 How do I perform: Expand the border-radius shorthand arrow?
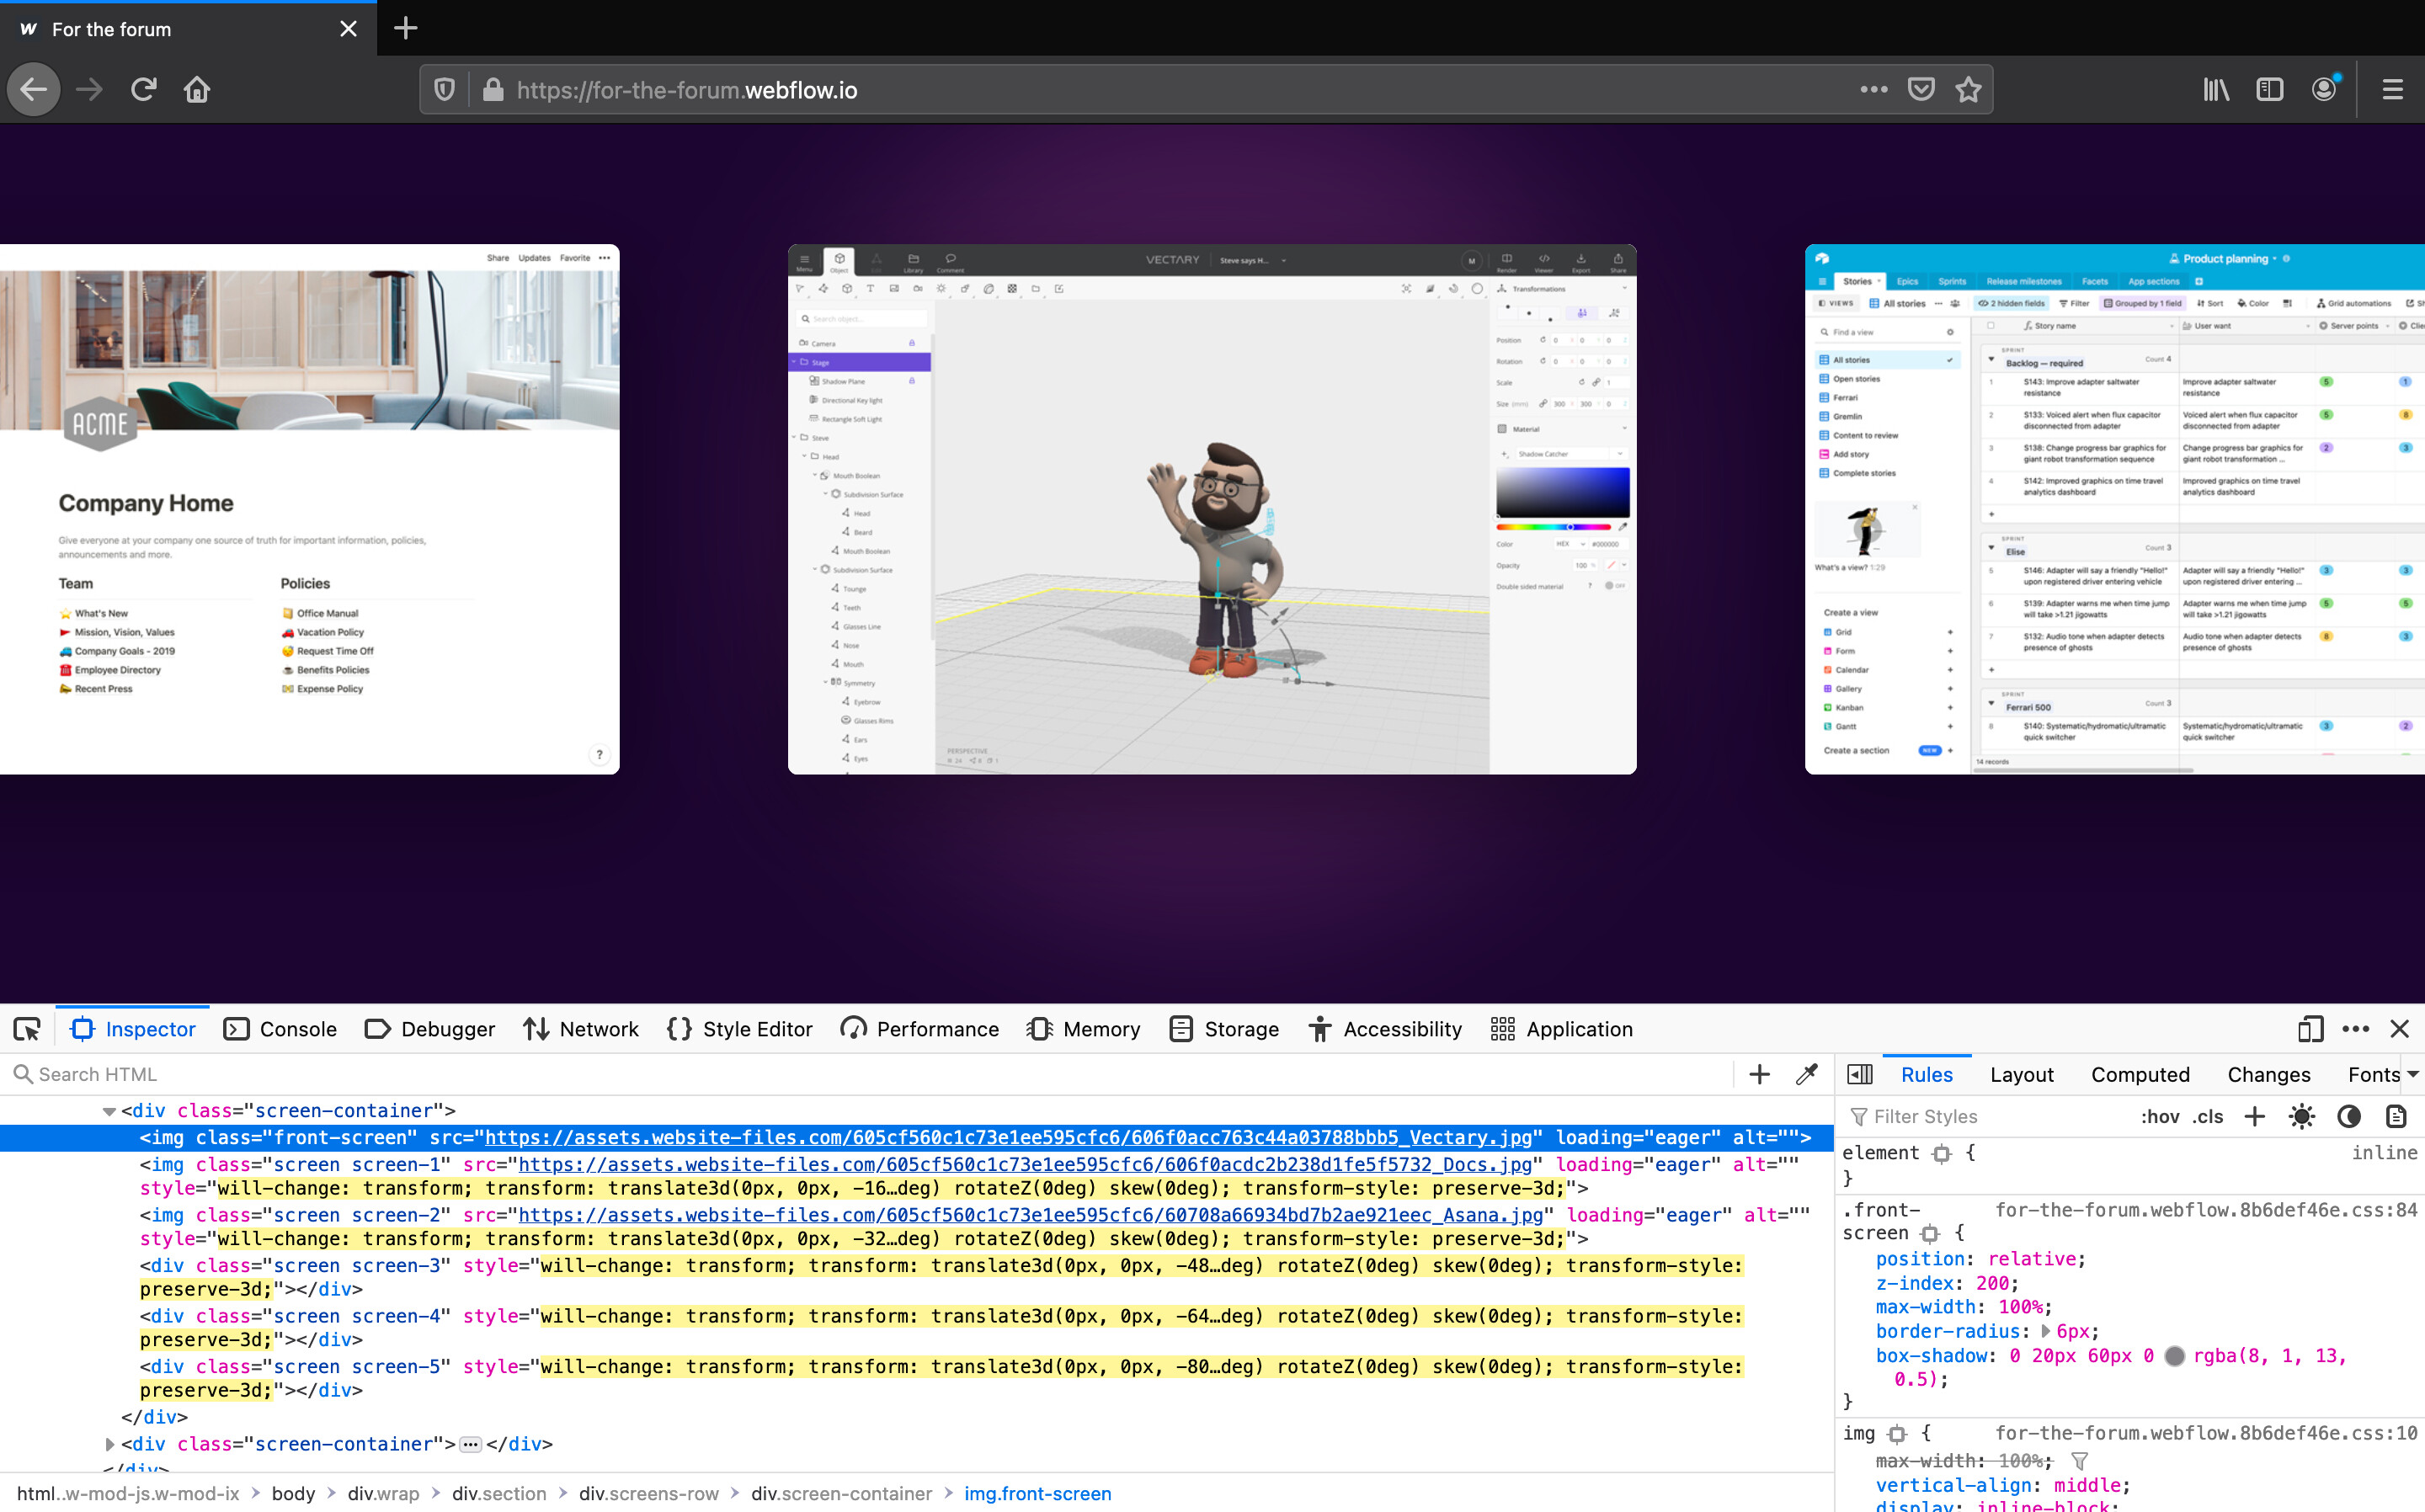[2045, 1331]
